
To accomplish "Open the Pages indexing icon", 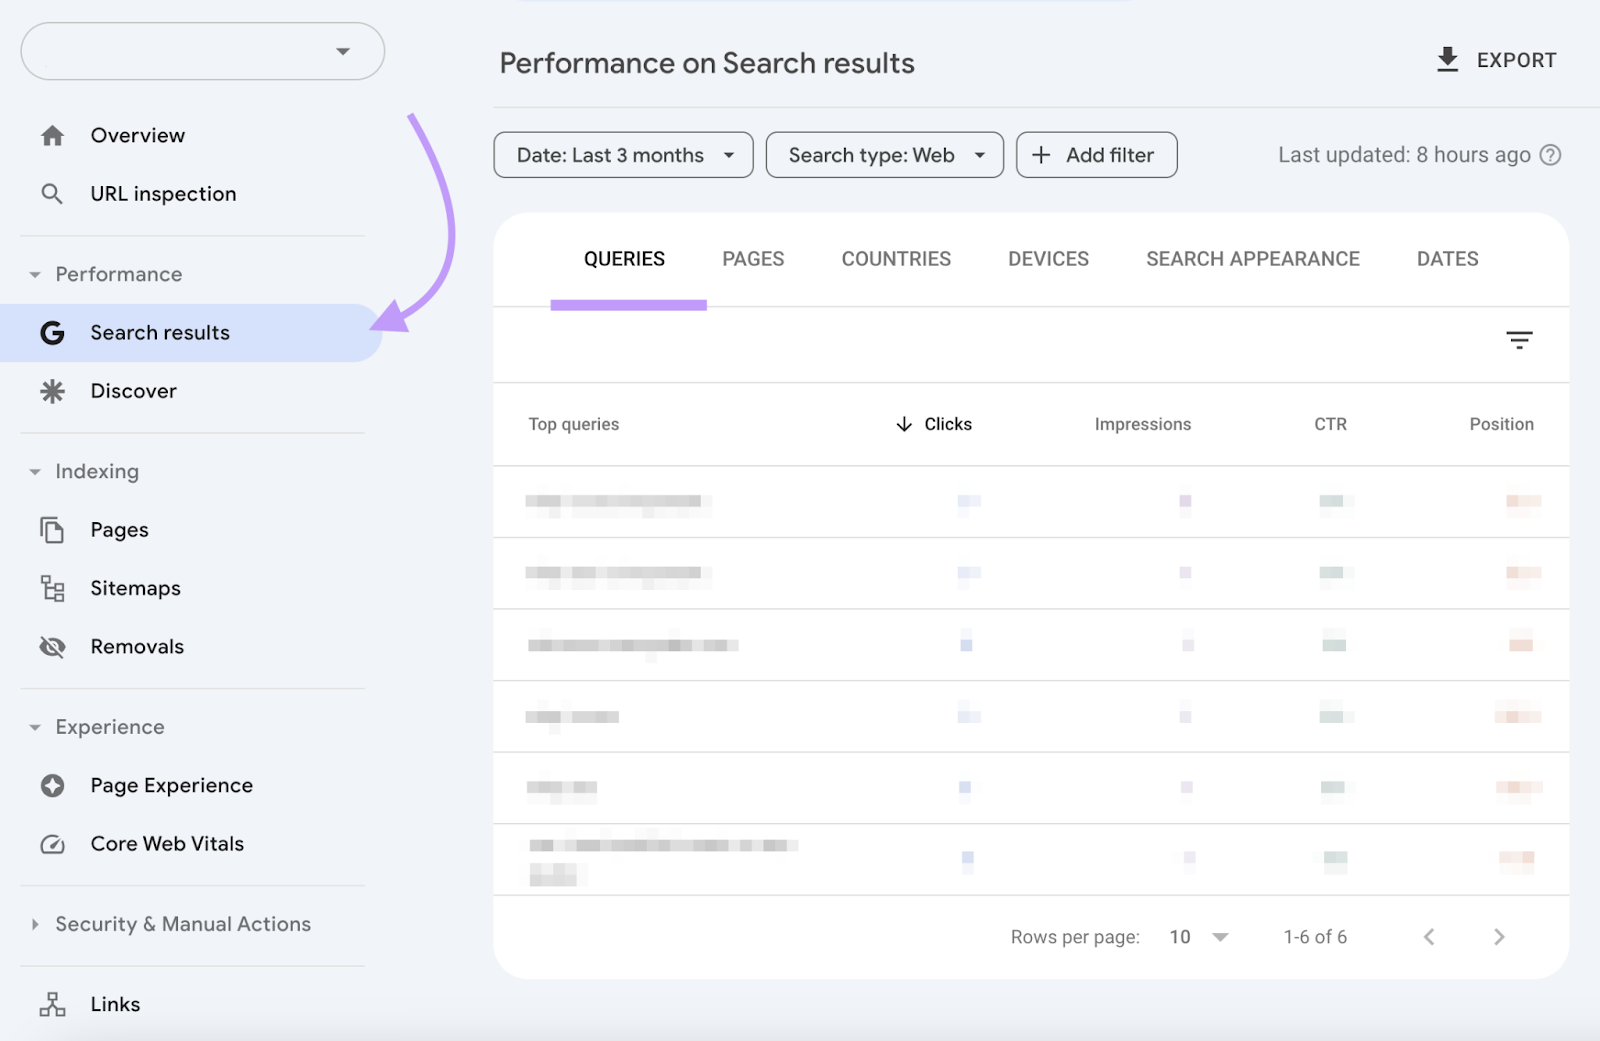I will point(51,529).
